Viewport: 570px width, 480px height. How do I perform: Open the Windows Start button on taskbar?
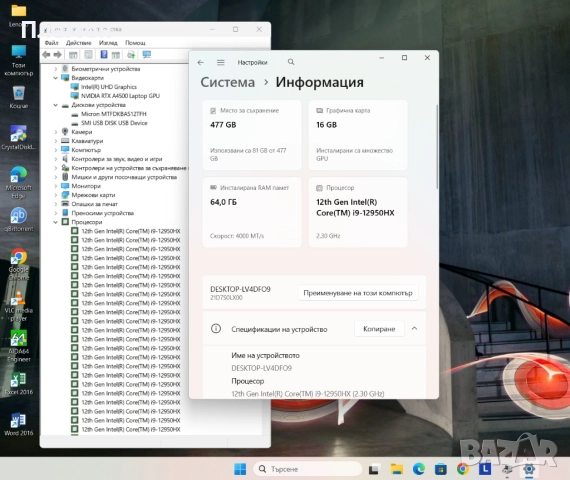(240, 469)
